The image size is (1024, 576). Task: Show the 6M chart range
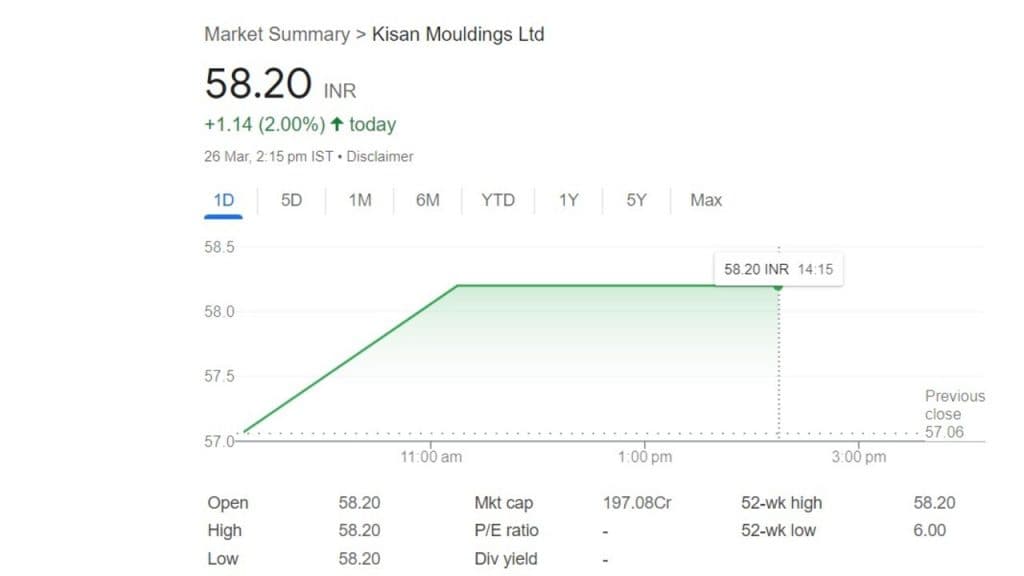pos(428,200)
